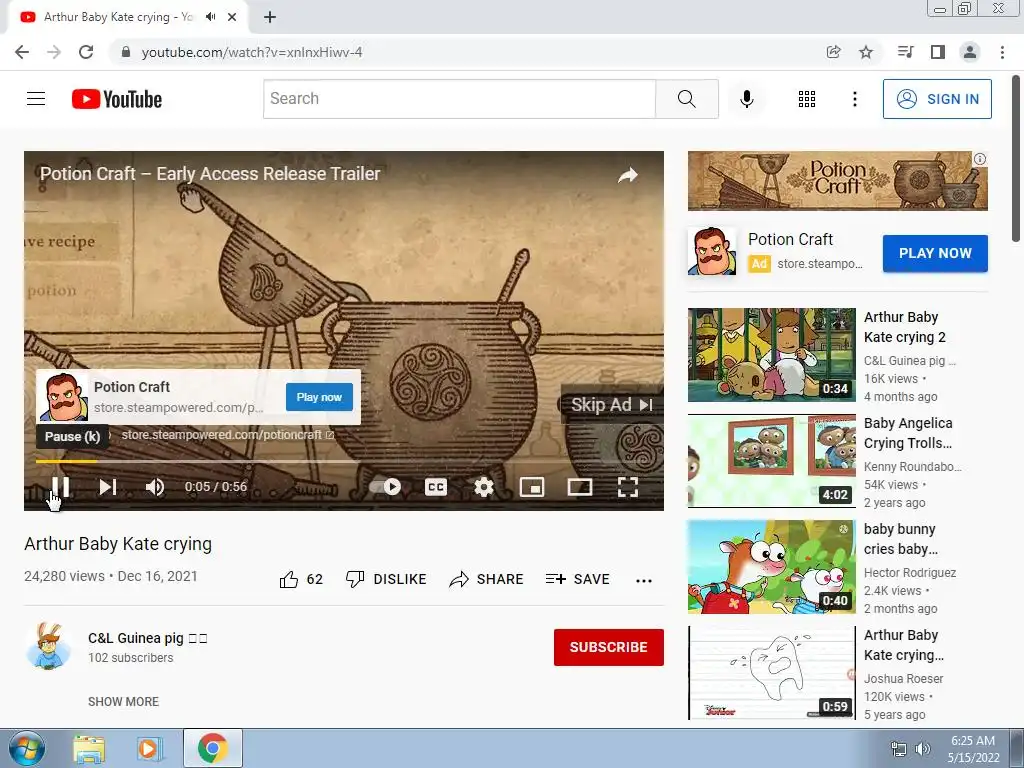The image size is (1024, 768).
Task: Click red SUBSCRIBE button
Action: click(x=609, y=647)
